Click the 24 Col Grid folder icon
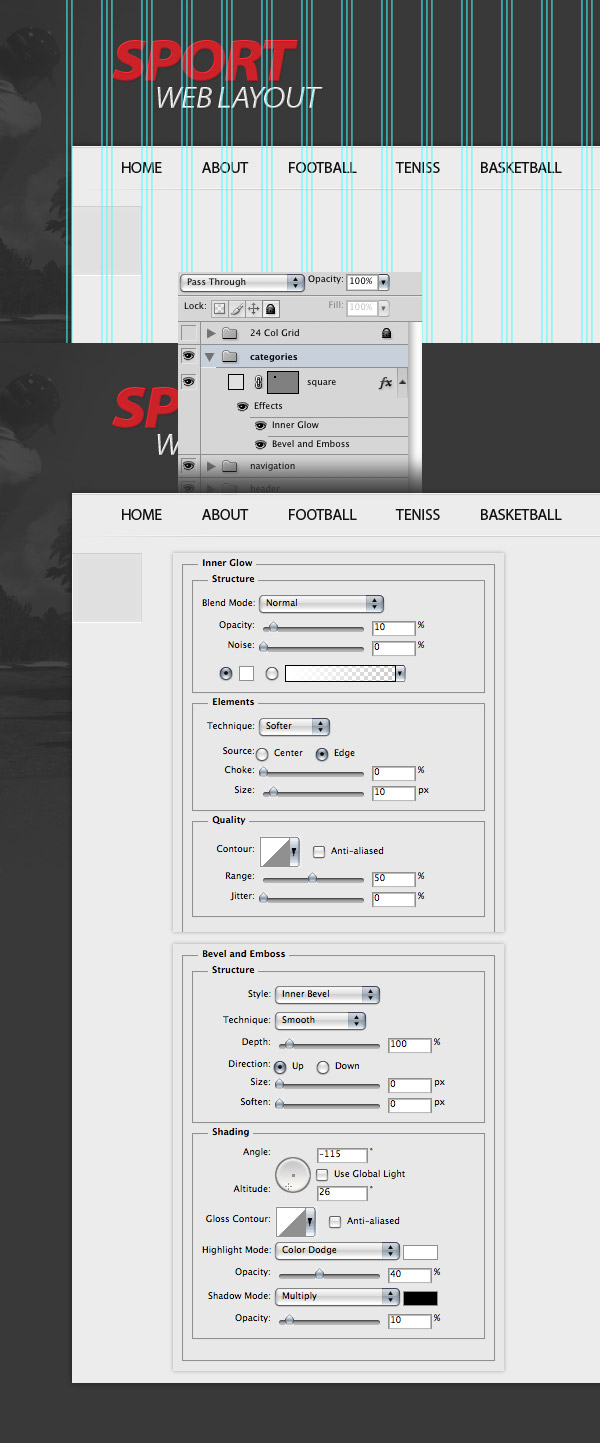The image size is (600, 1443). click(x=229, y=333)
